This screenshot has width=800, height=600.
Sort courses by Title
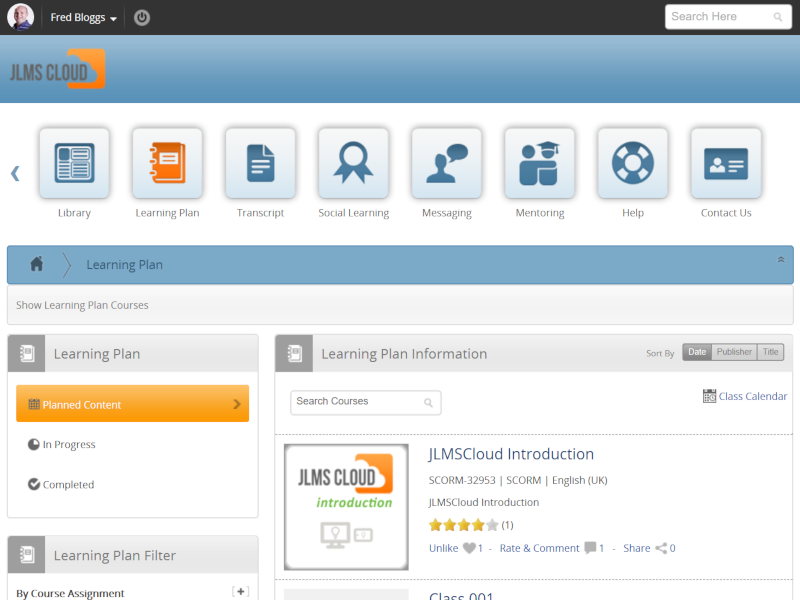point(770,352)
